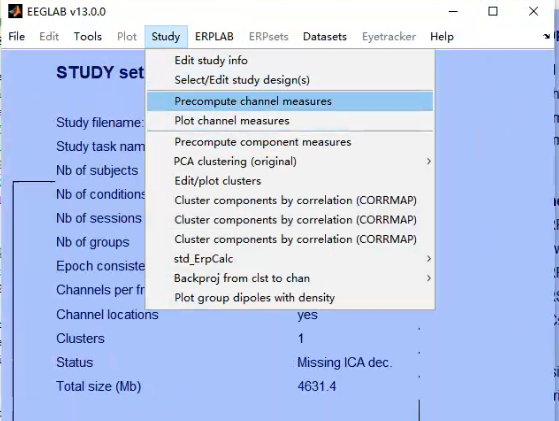The width and height of the screenshot is (559, 421).
Task: Click the EEGLAB application icon in title bar
Action: click(x=15, y=11)
